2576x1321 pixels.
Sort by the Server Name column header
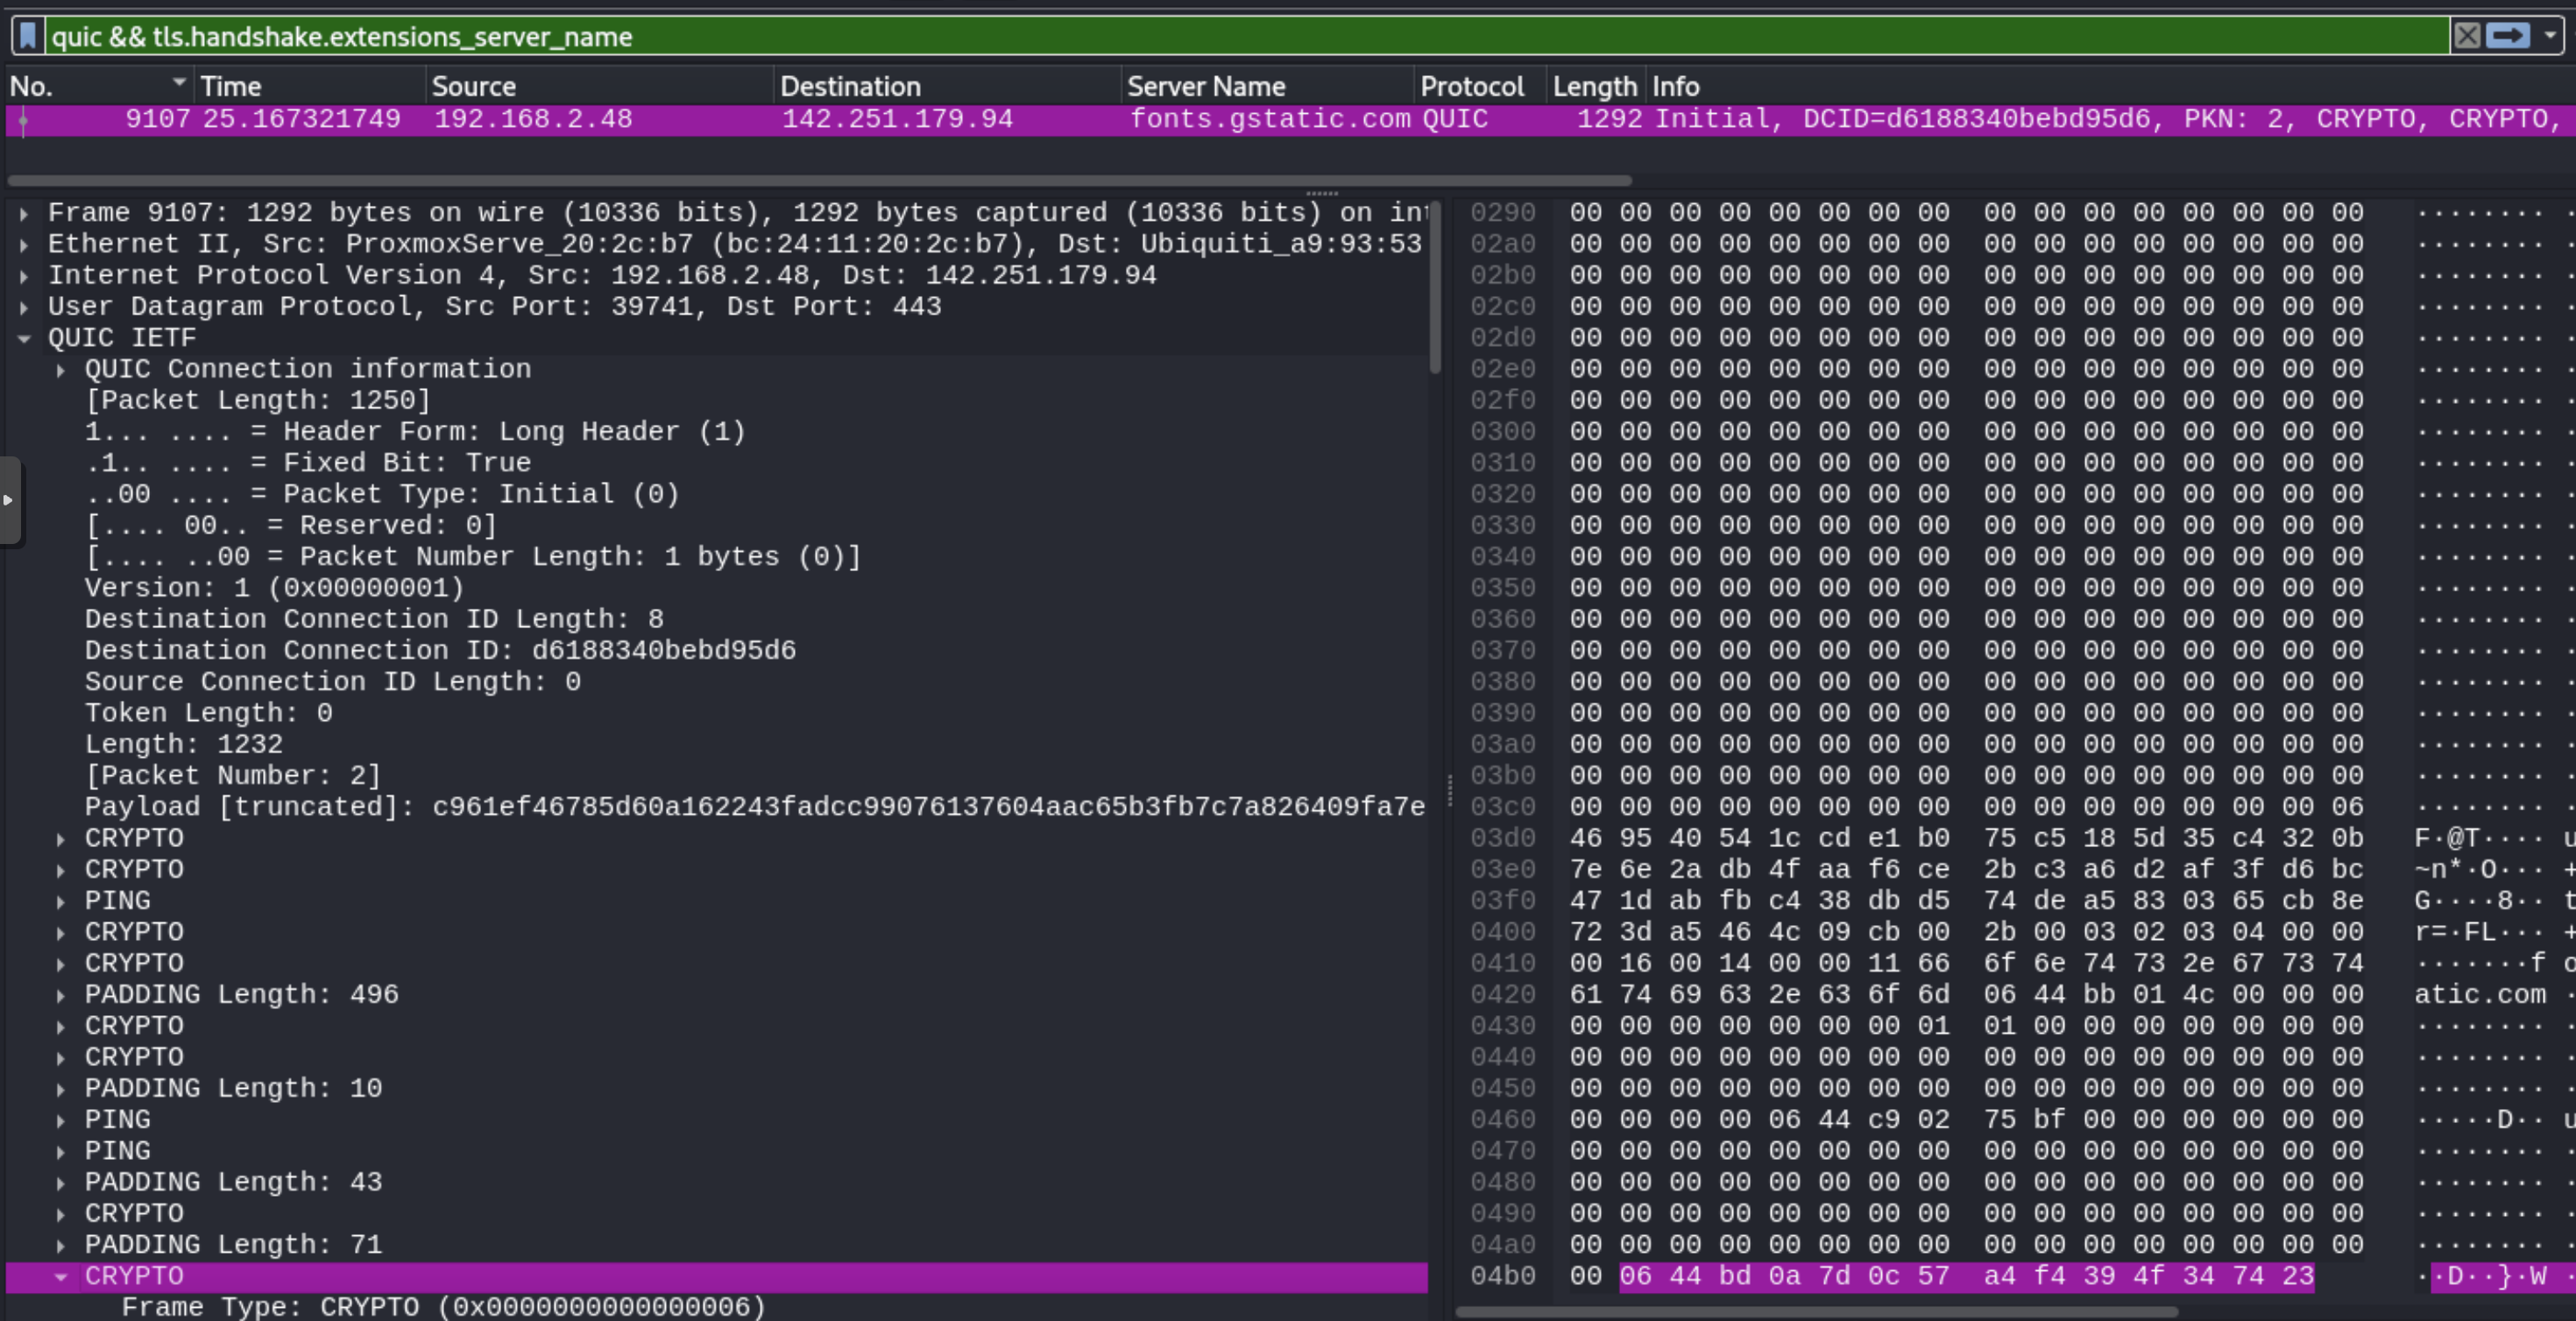pos(1268,86)
